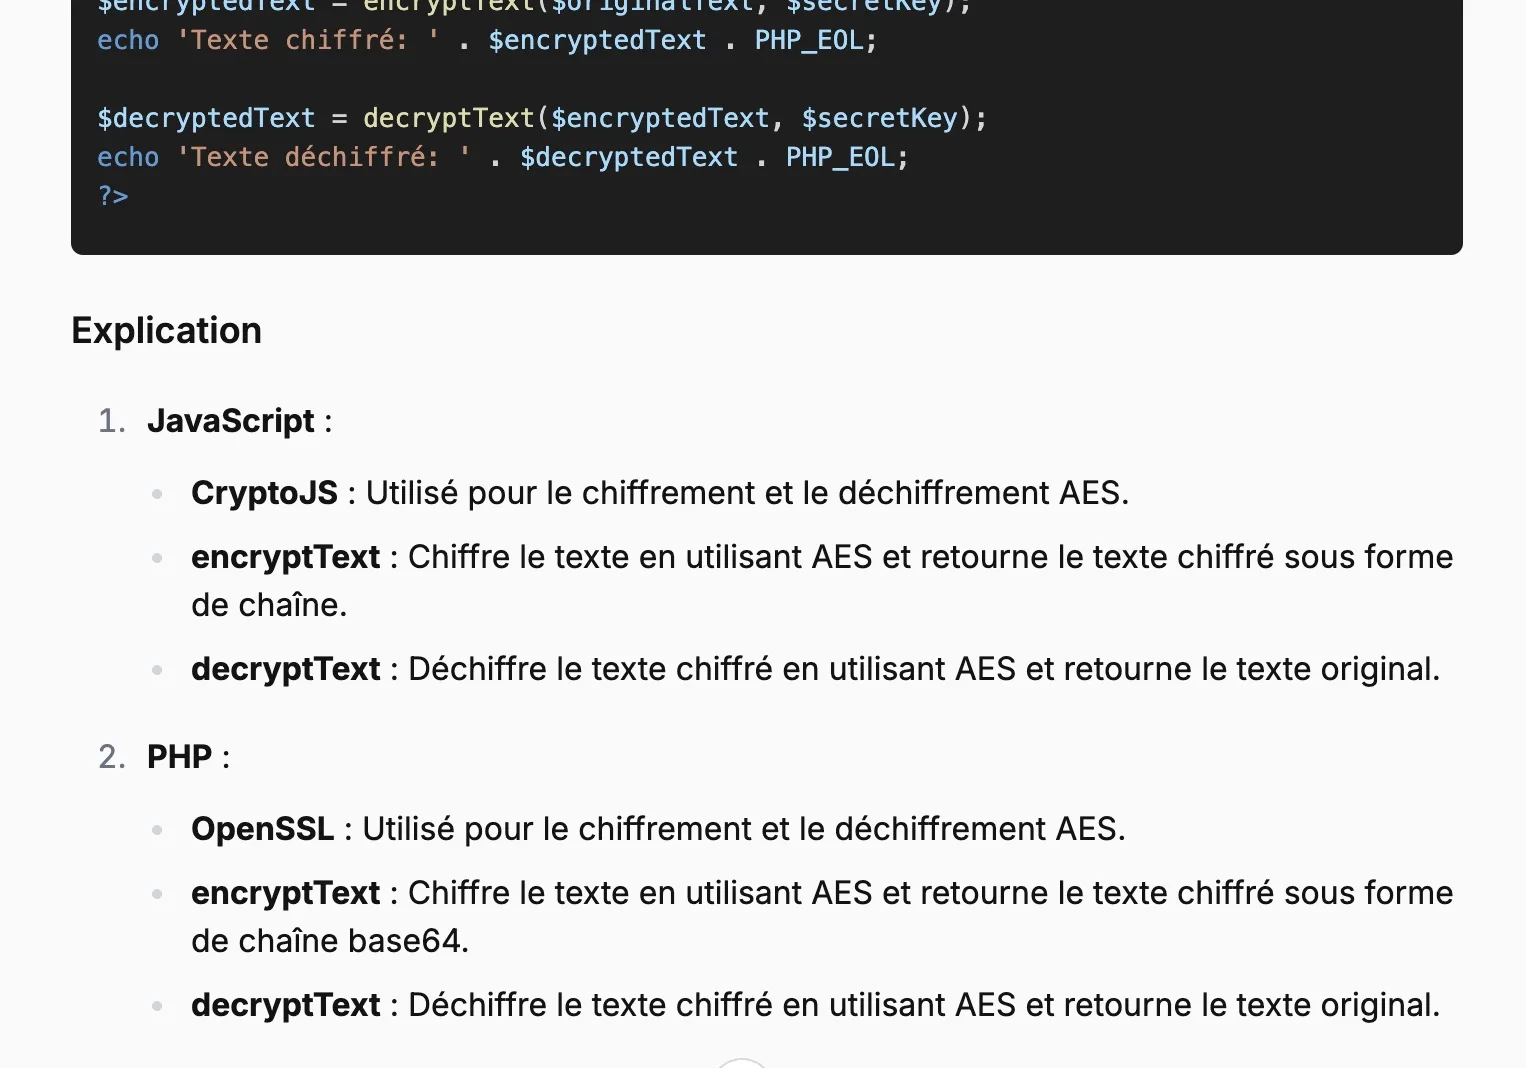Click the words 'de chaîne base64.'

click(x=330, y=941)
